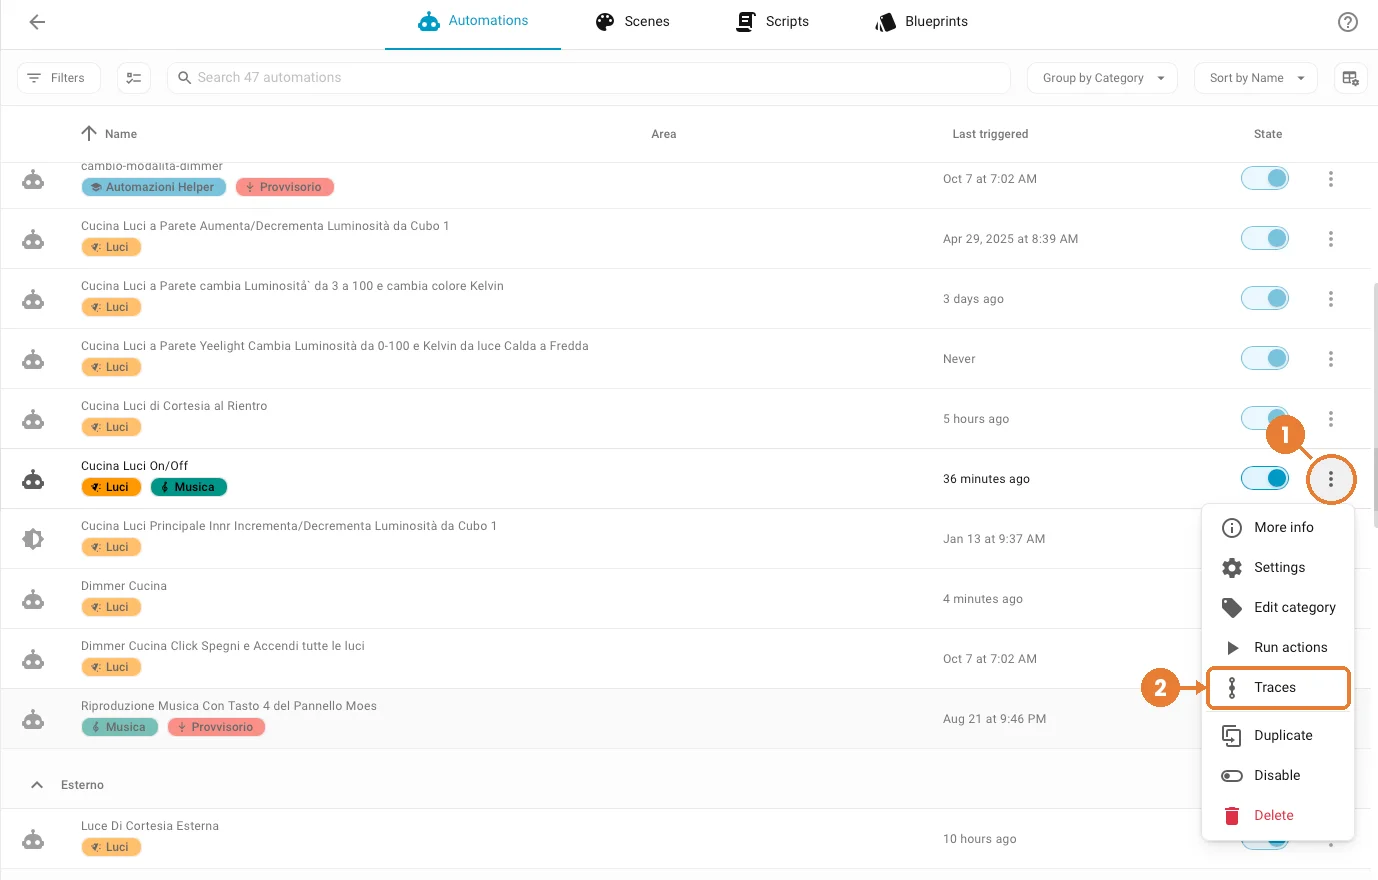Viewport: 1378px width, 880px height.
Task: Collapse the Esterno group
Action: pyautogui.click(x=37, y=785)
